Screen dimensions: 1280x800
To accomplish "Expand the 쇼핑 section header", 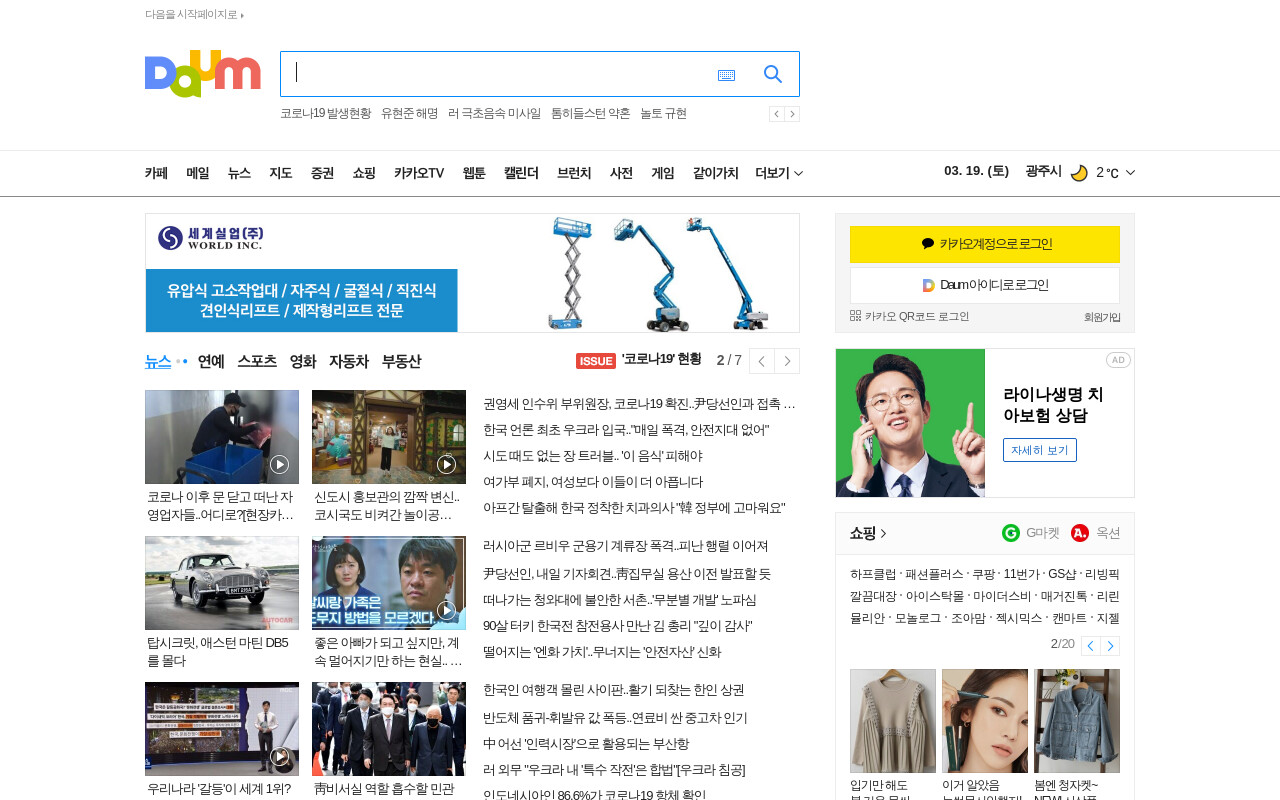I will click(868, 533).
